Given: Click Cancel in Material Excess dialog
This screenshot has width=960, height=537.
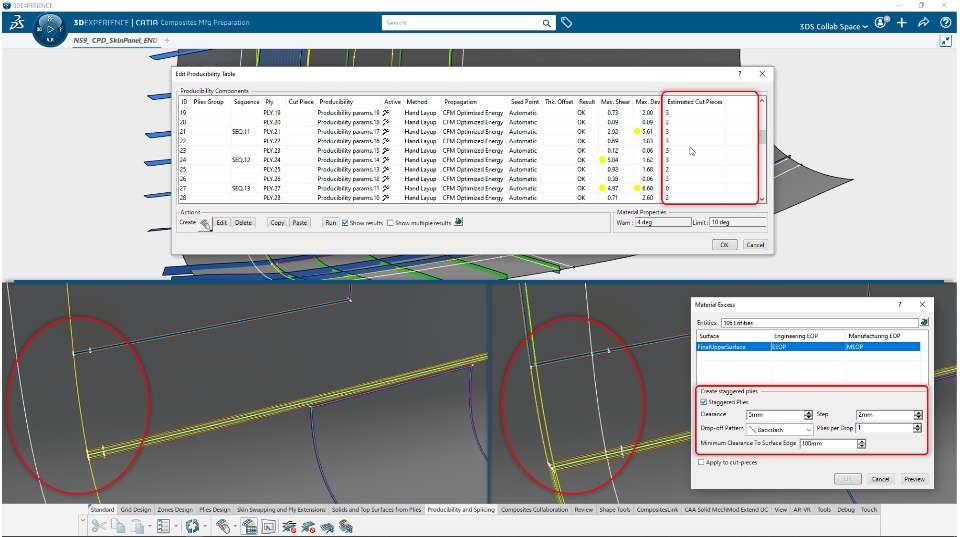Looking at the screenshot, I should (x=880, y=479).
